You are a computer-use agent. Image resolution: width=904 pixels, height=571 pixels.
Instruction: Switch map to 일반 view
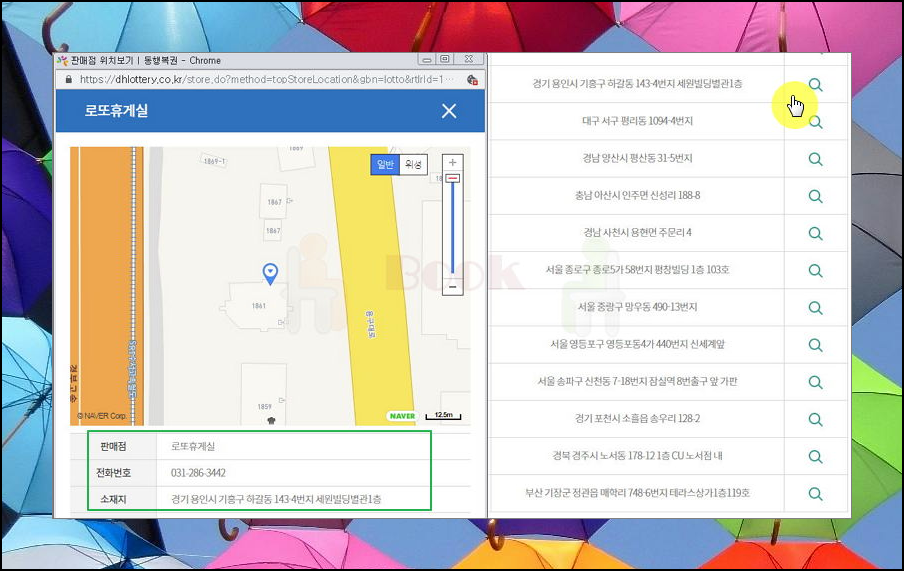click(x=385, y=164)
